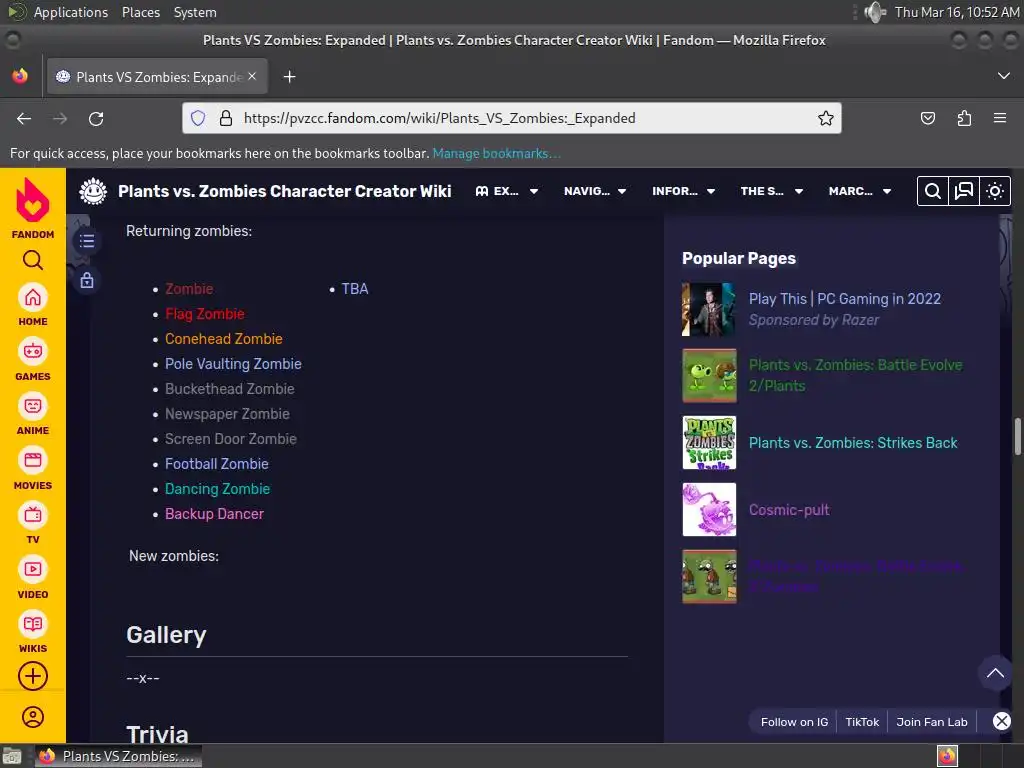This screenshot has width=1024, height=768.
Task: Expand the THE S... navigation dropdown
Action: coord(772,191)
